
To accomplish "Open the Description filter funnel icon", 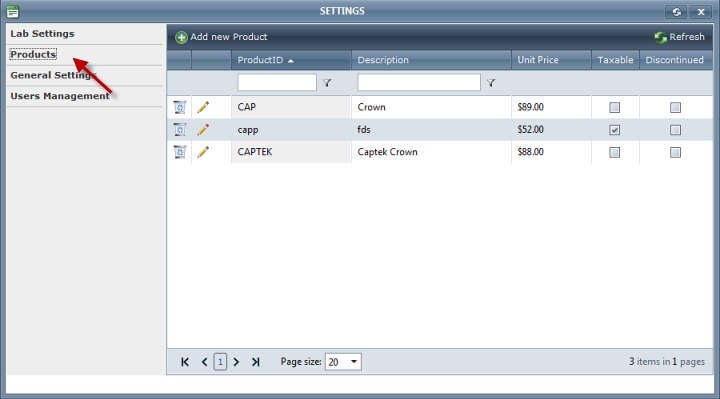I will click(x=491, y=83).
